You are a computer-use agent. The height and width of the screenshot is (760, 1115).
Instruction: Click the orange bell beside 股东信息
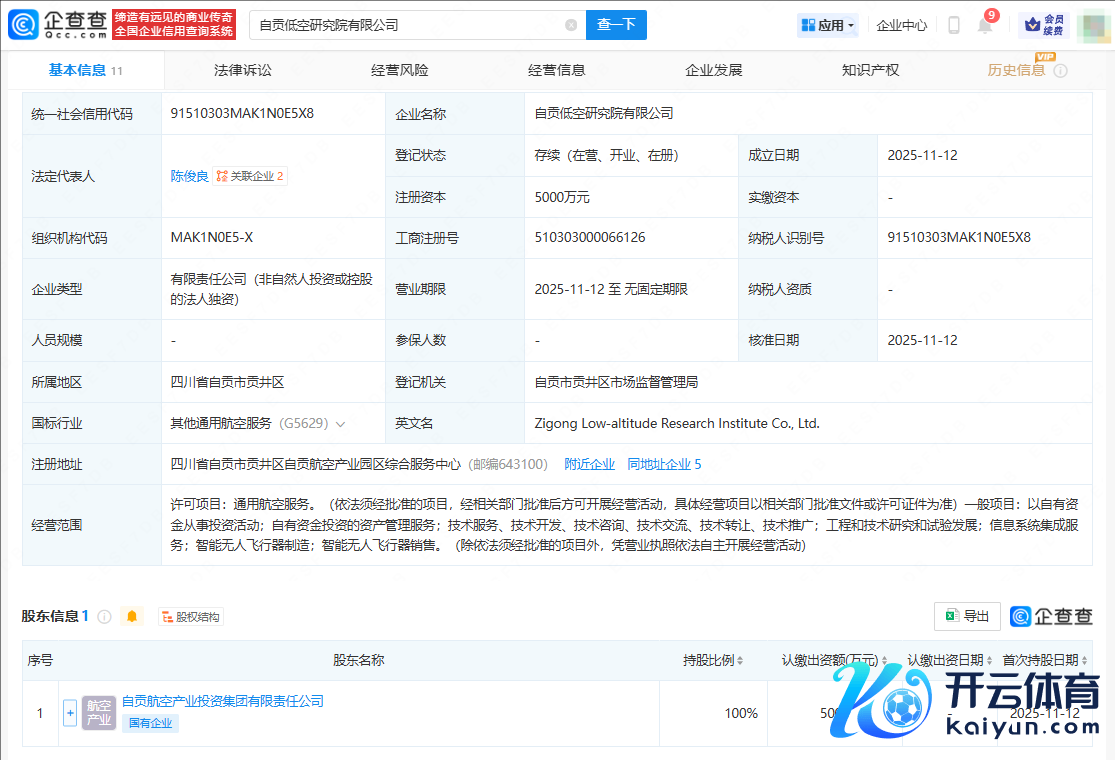[x=132, y=617]
